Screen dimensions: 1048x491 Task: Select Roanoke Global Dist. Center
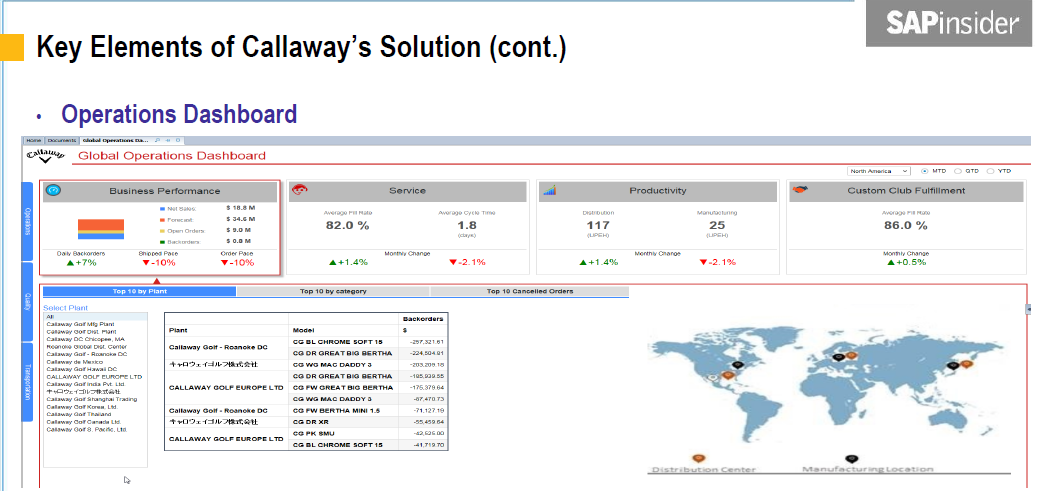click(x=95, y=347)
